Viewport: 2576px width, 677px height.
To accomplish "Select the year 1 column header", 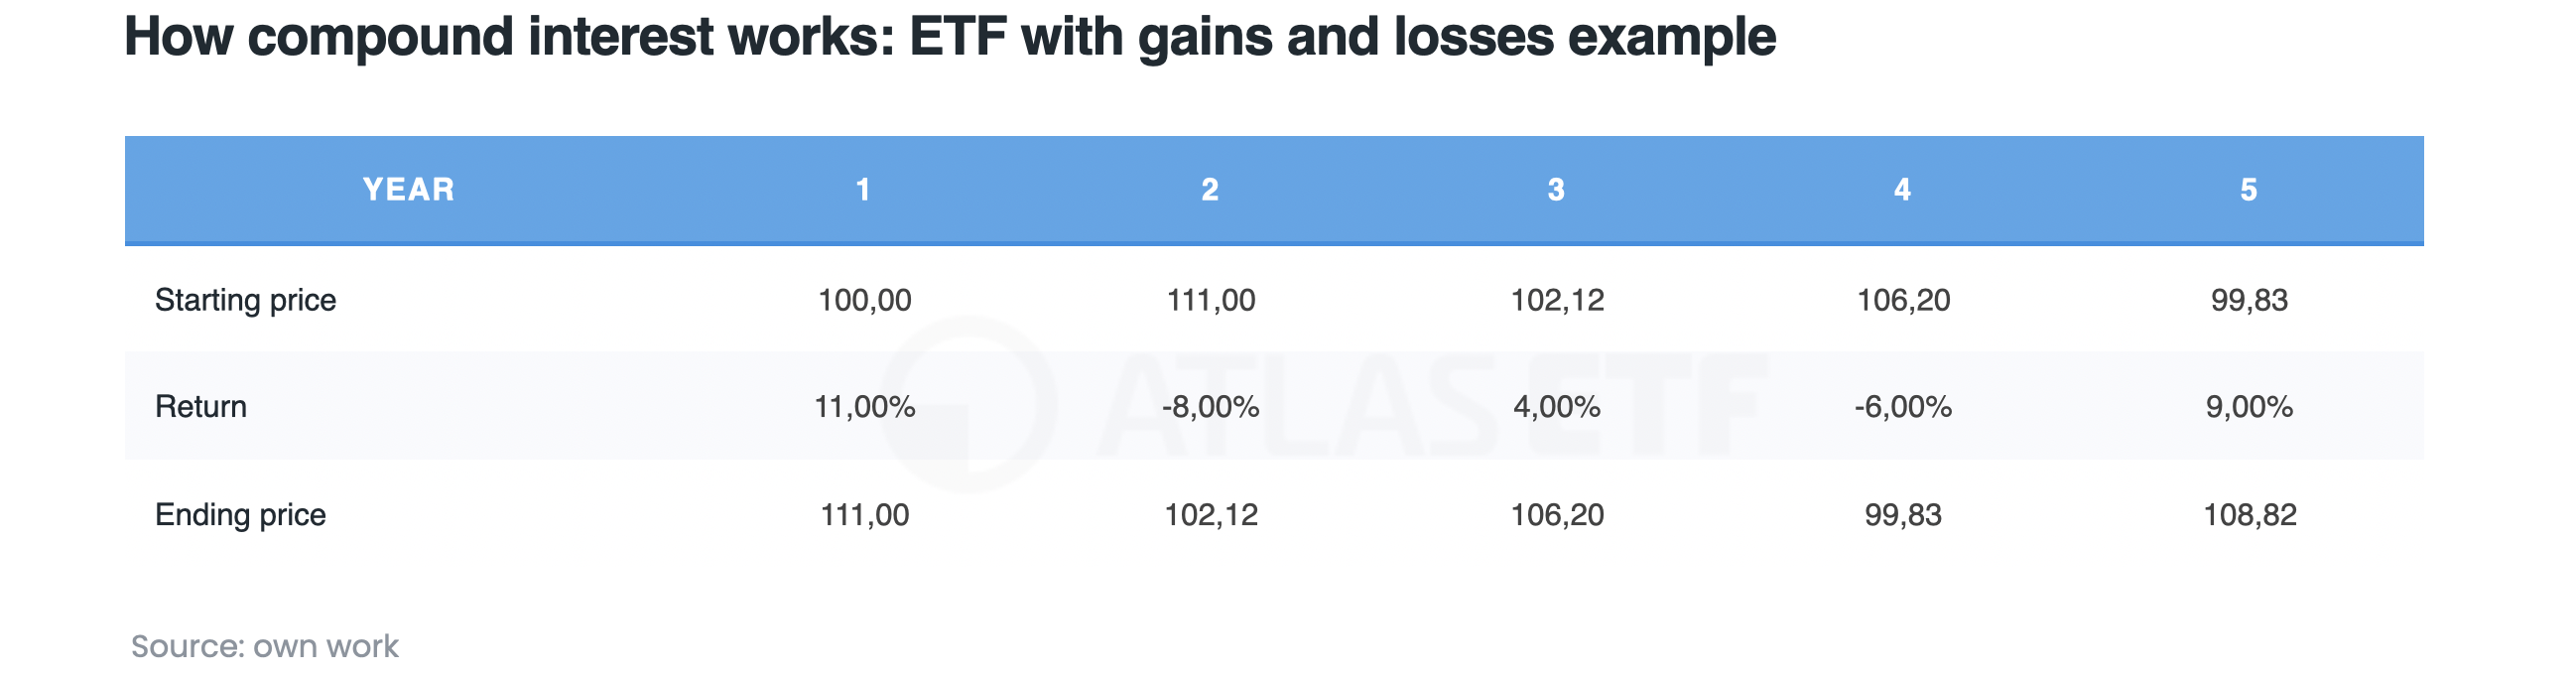I will tap(863, 189).
